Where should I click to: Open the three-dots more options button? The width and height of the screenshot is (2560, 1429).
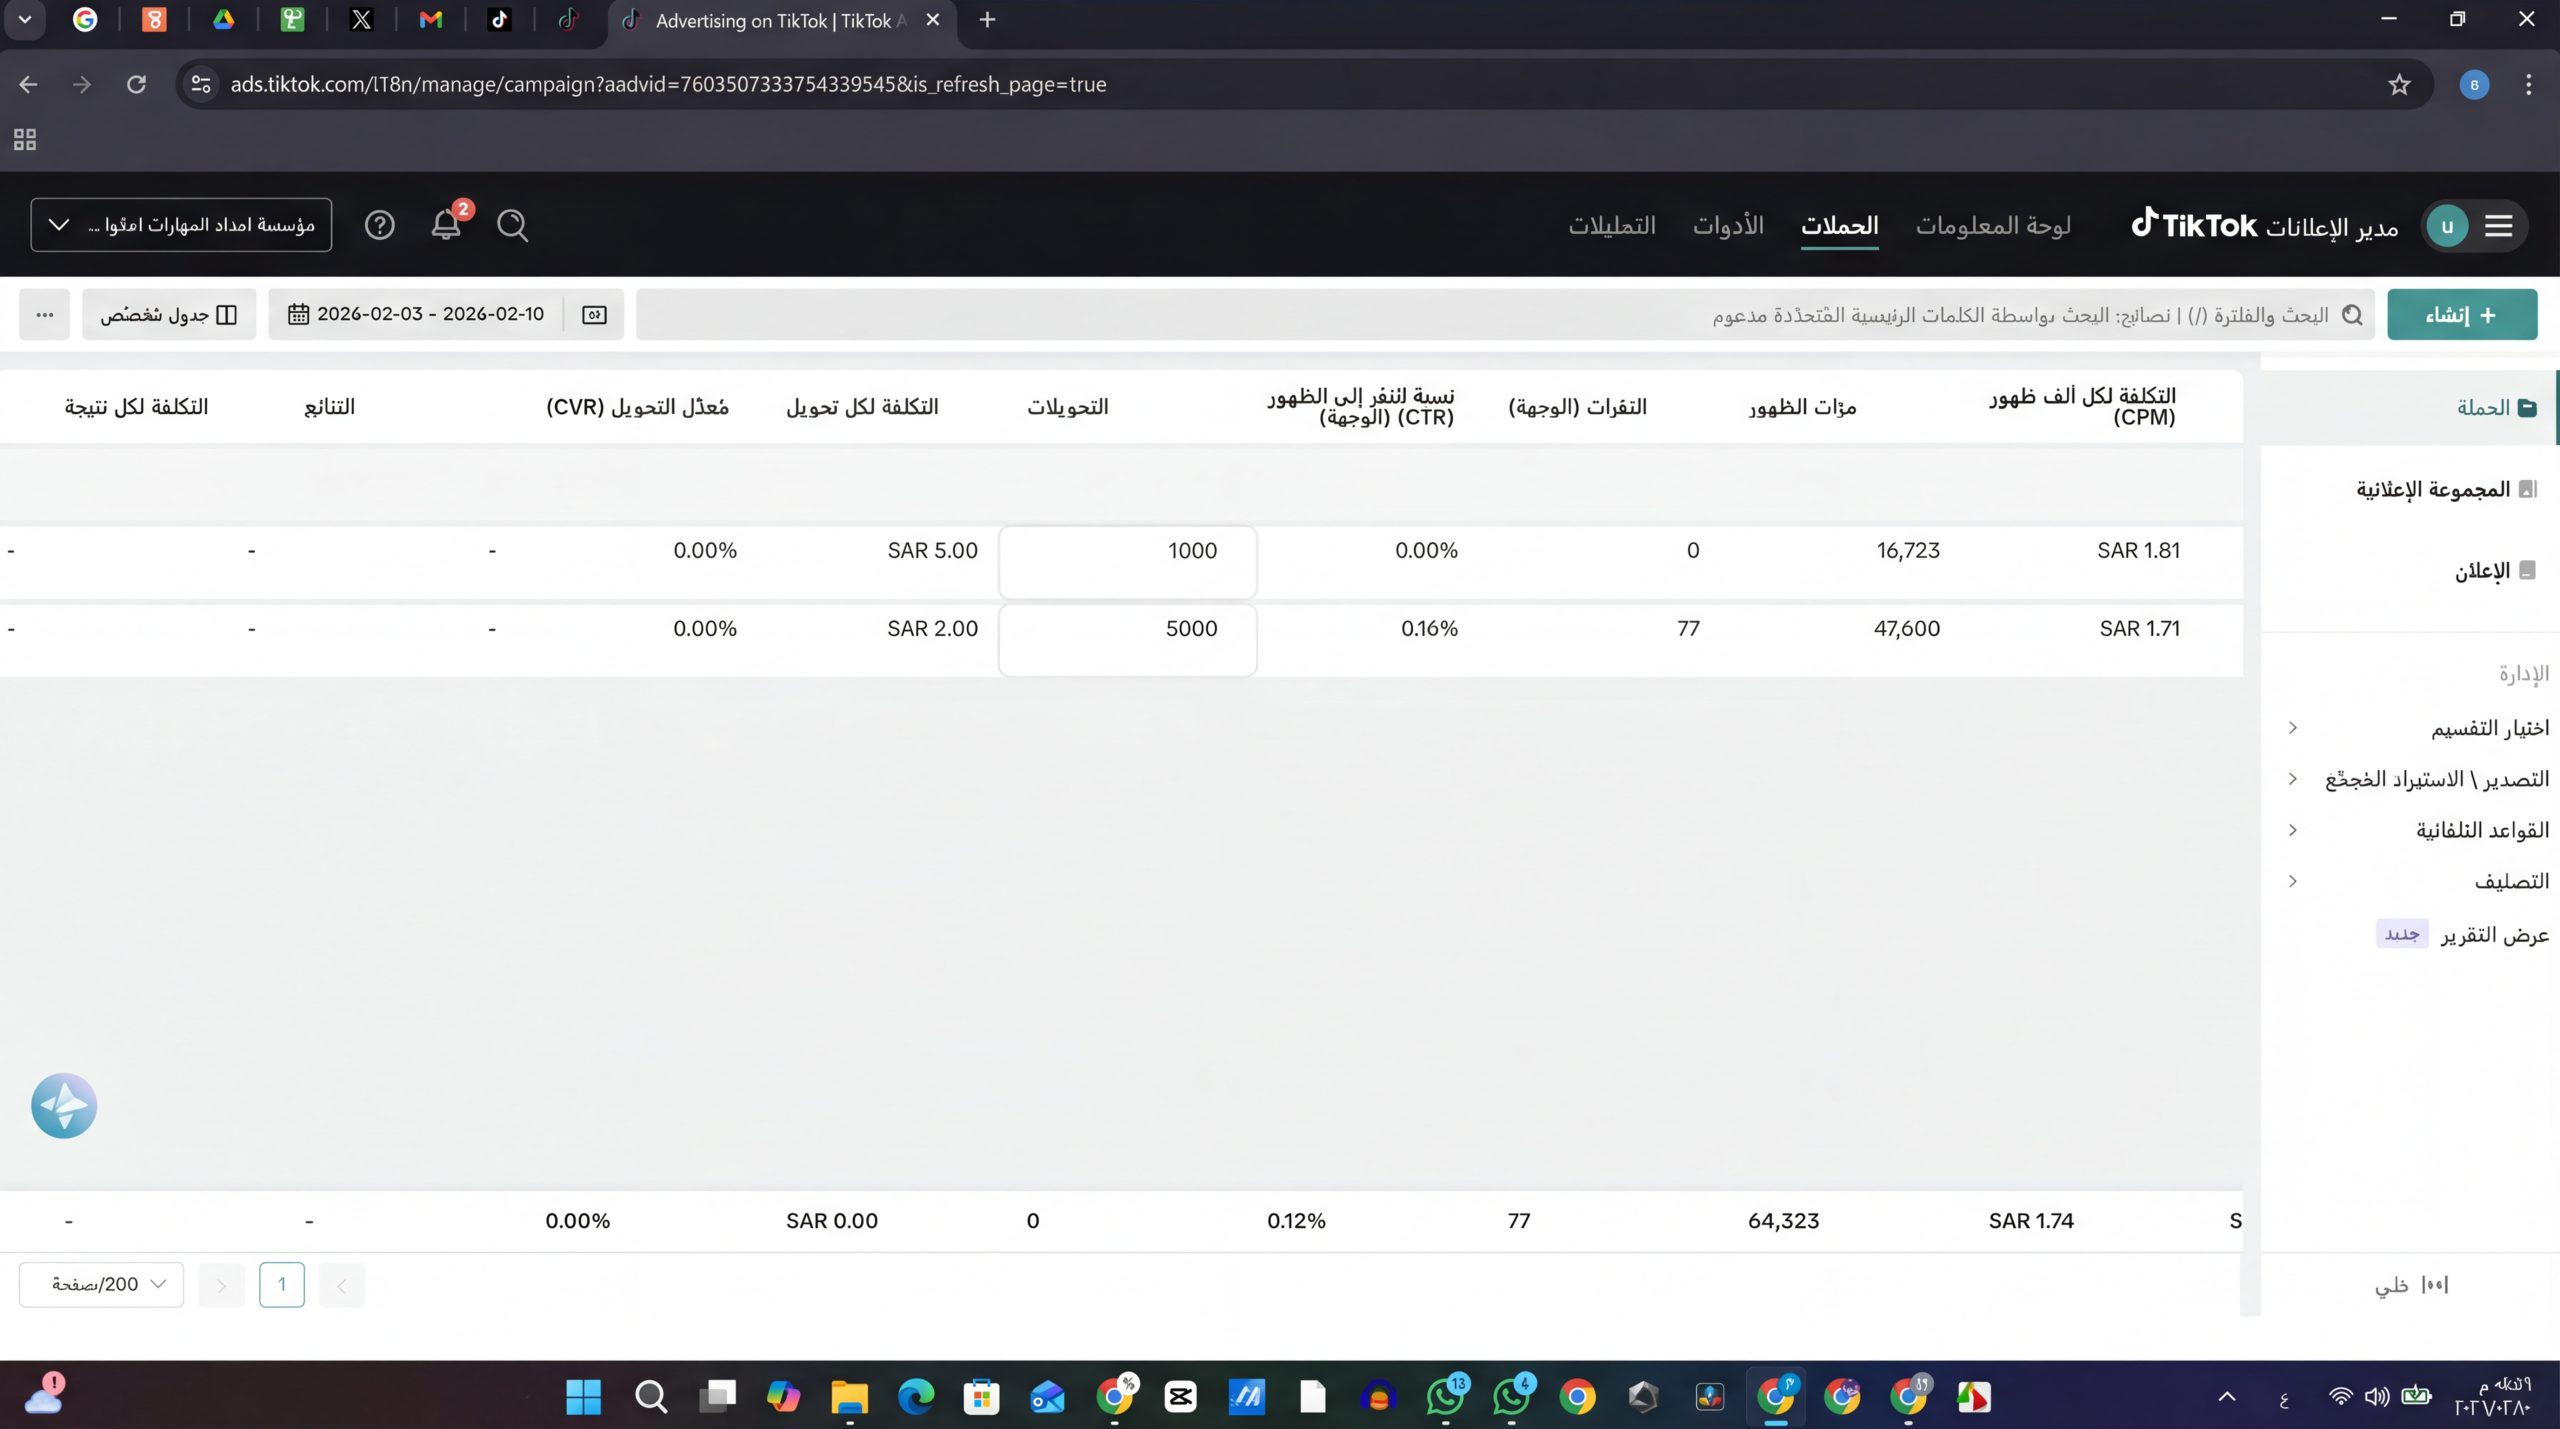point(44,314)
